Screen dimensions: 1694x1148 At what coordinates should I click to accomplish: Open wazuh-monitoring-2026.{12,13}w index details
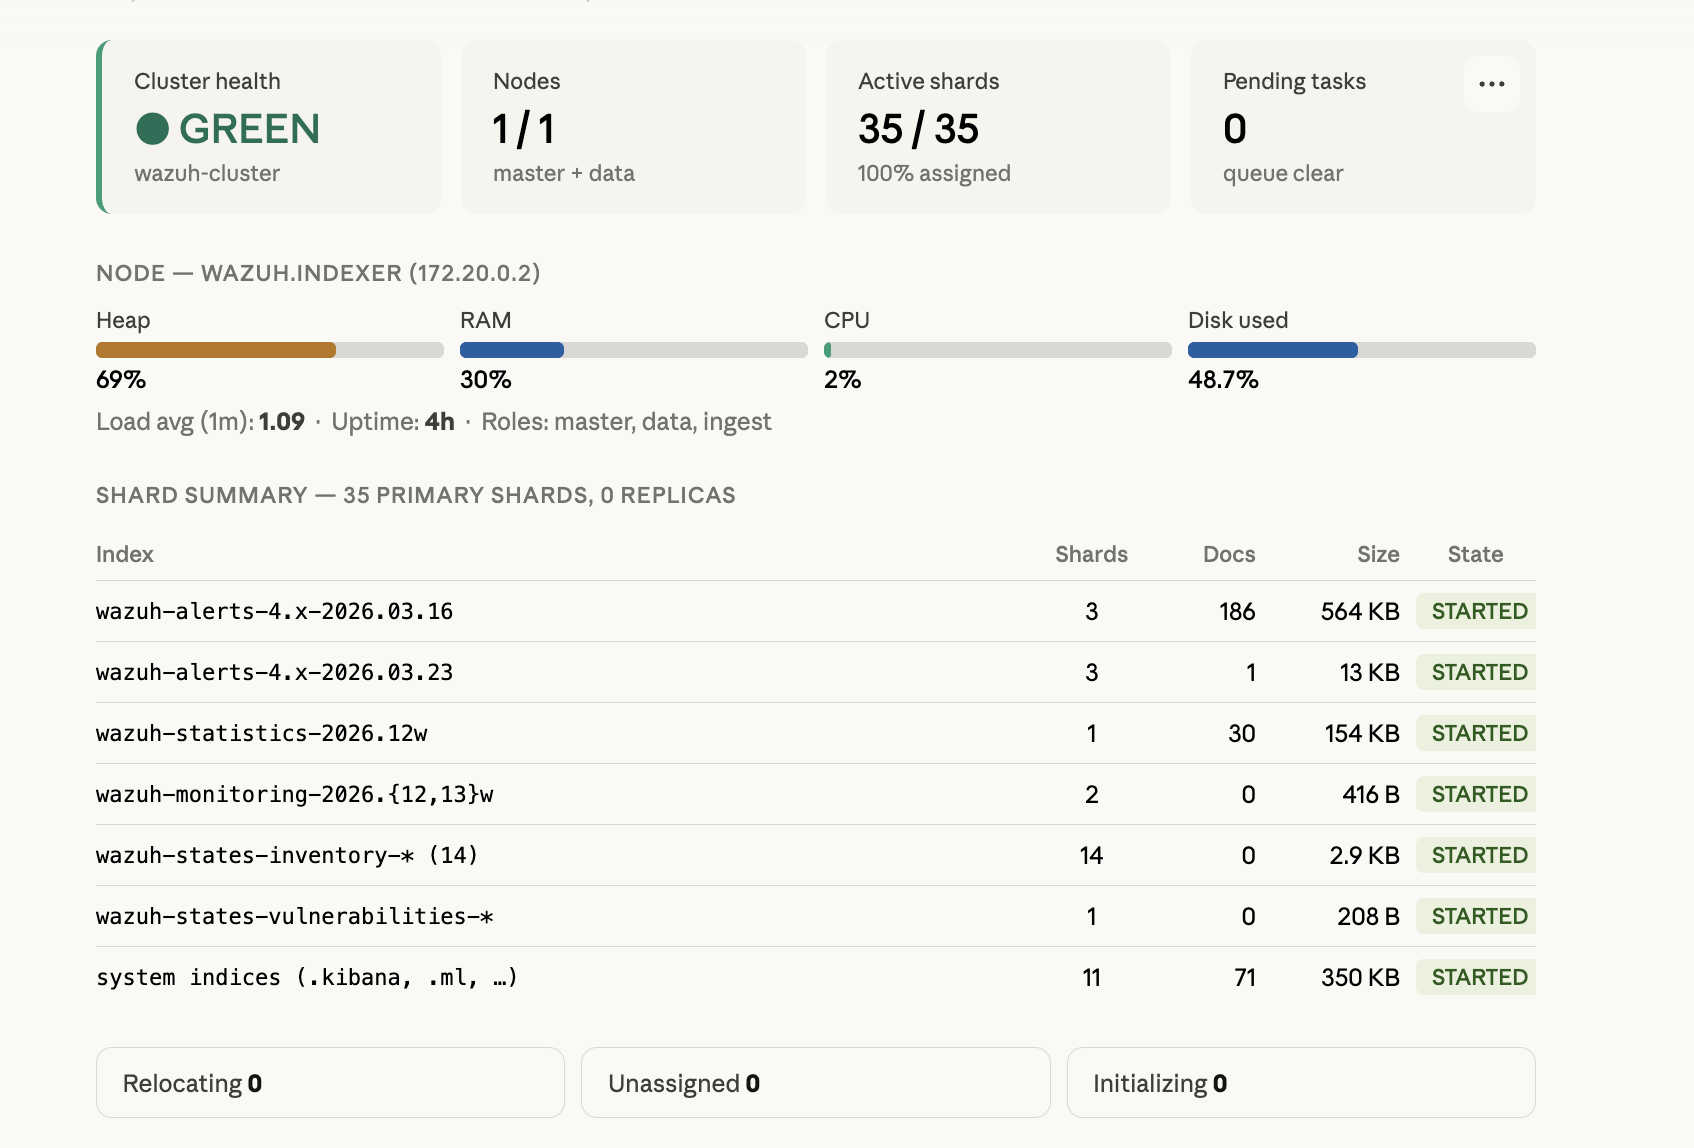[295, 794]
